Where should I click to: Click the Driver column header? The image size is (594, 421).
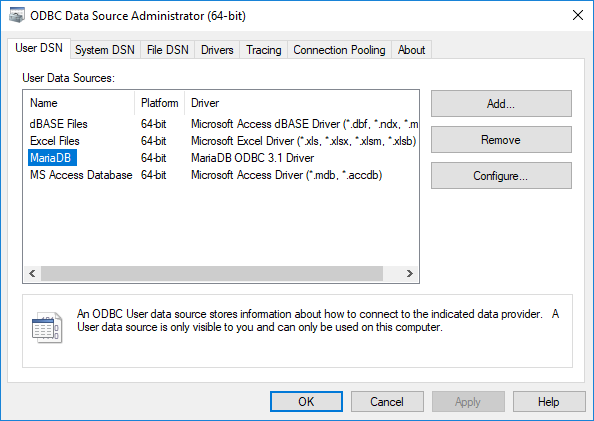(302, 103)
